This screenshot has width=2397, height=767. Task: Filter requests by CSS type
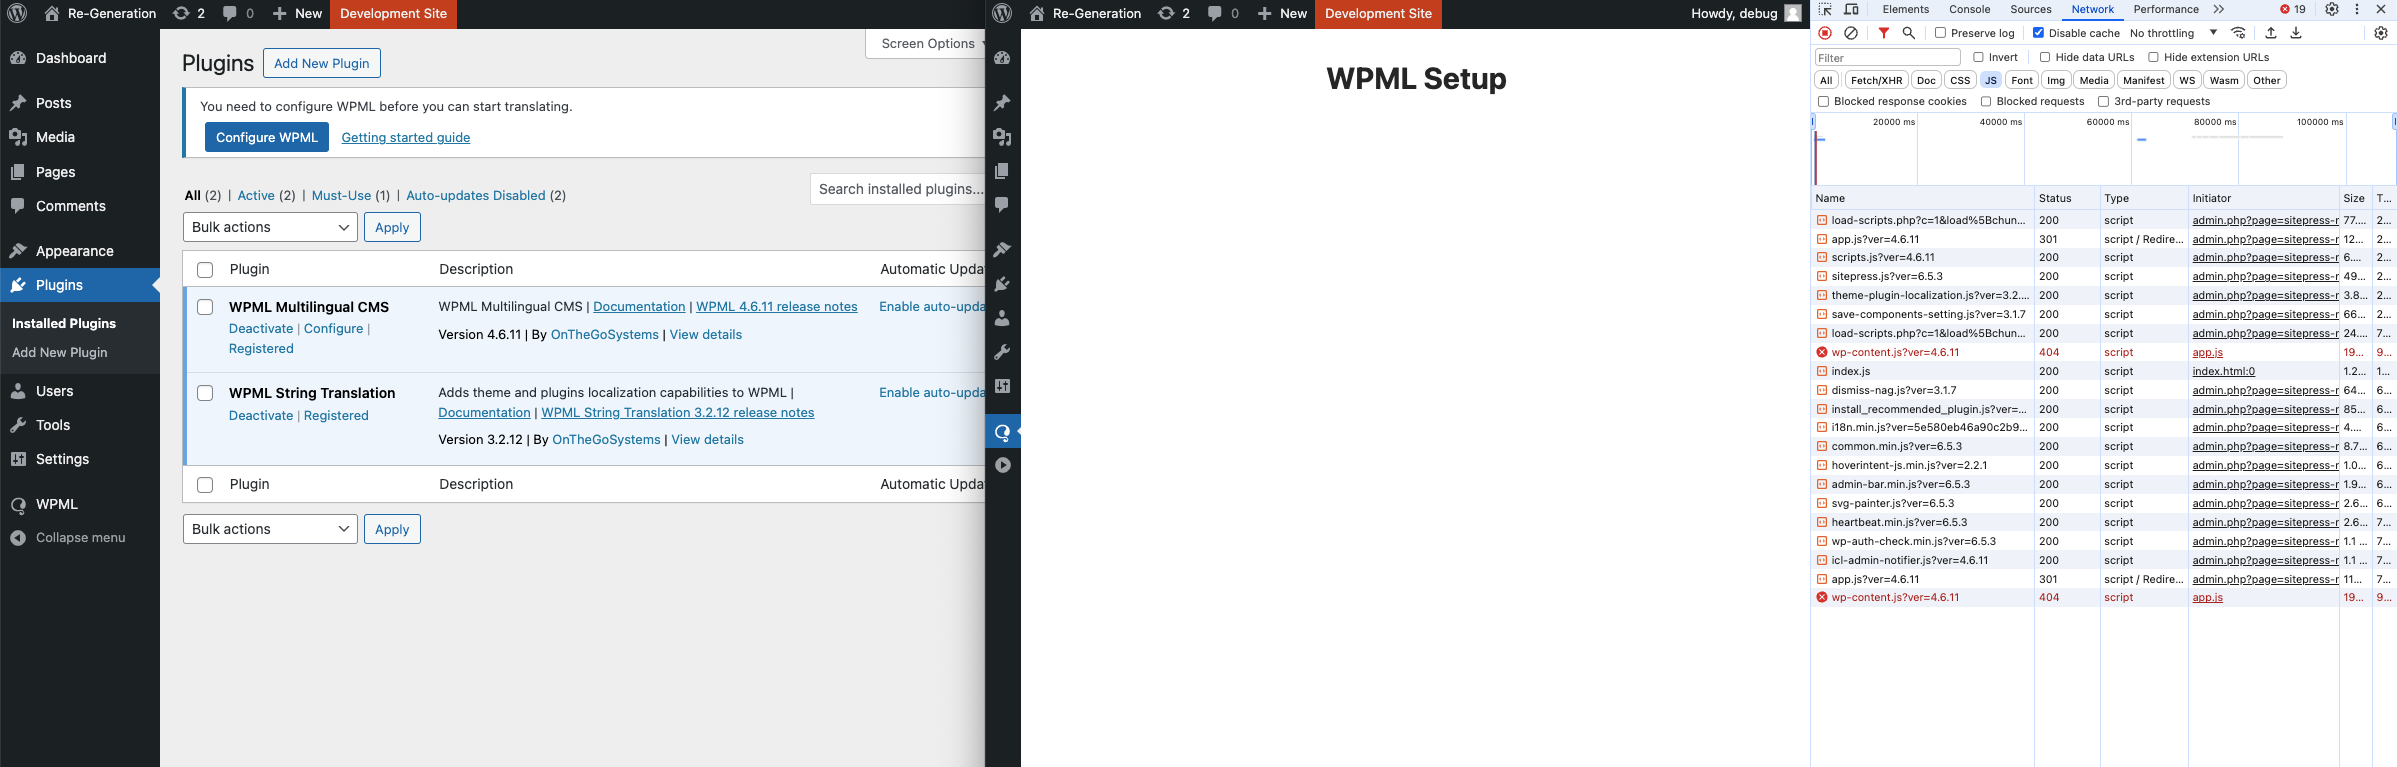tap(1960, 80)
